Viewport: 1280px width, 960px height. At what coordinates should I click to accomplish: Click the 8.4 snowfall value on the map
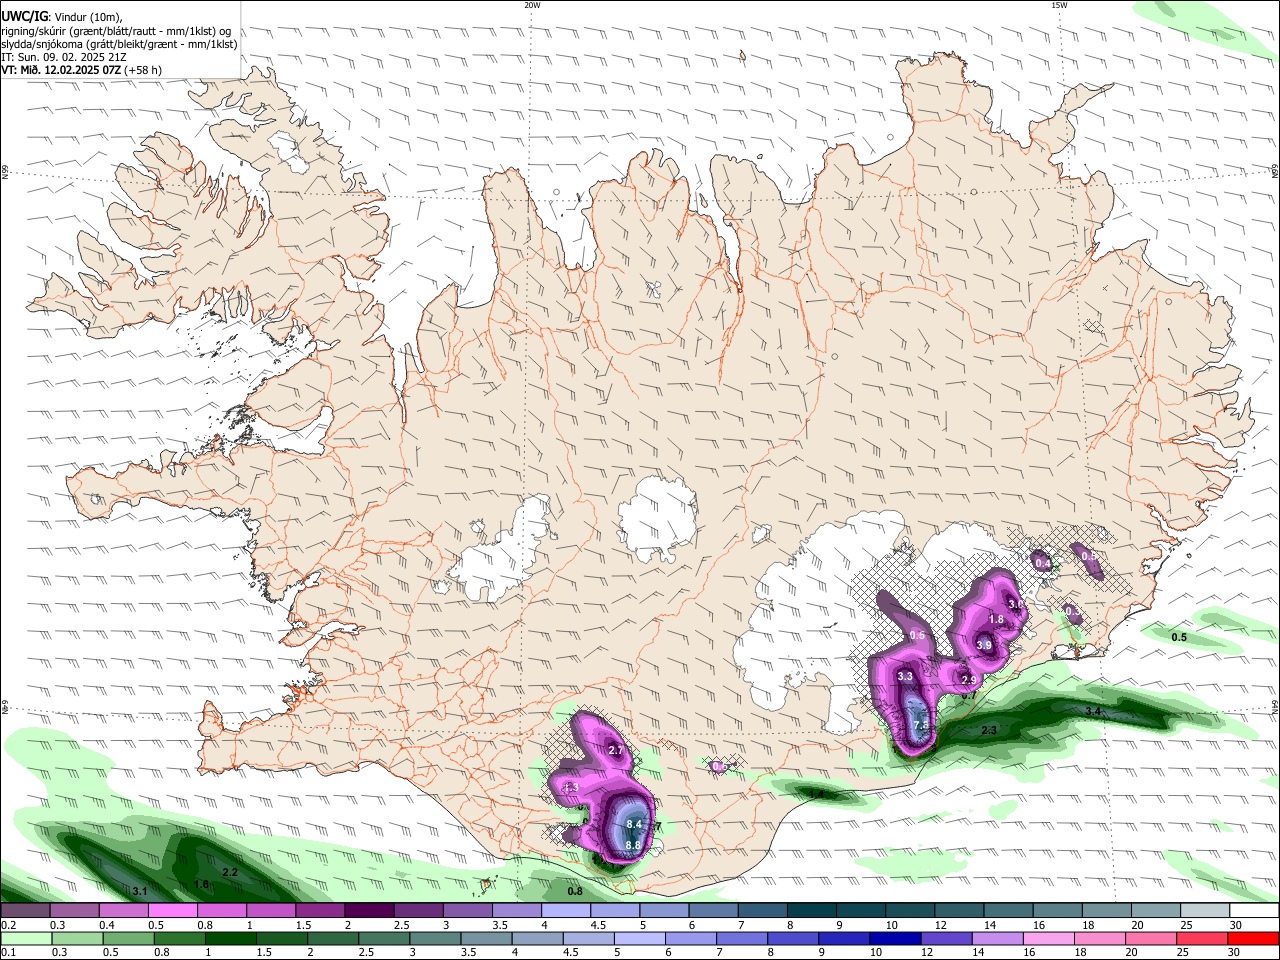pos(634,824)
